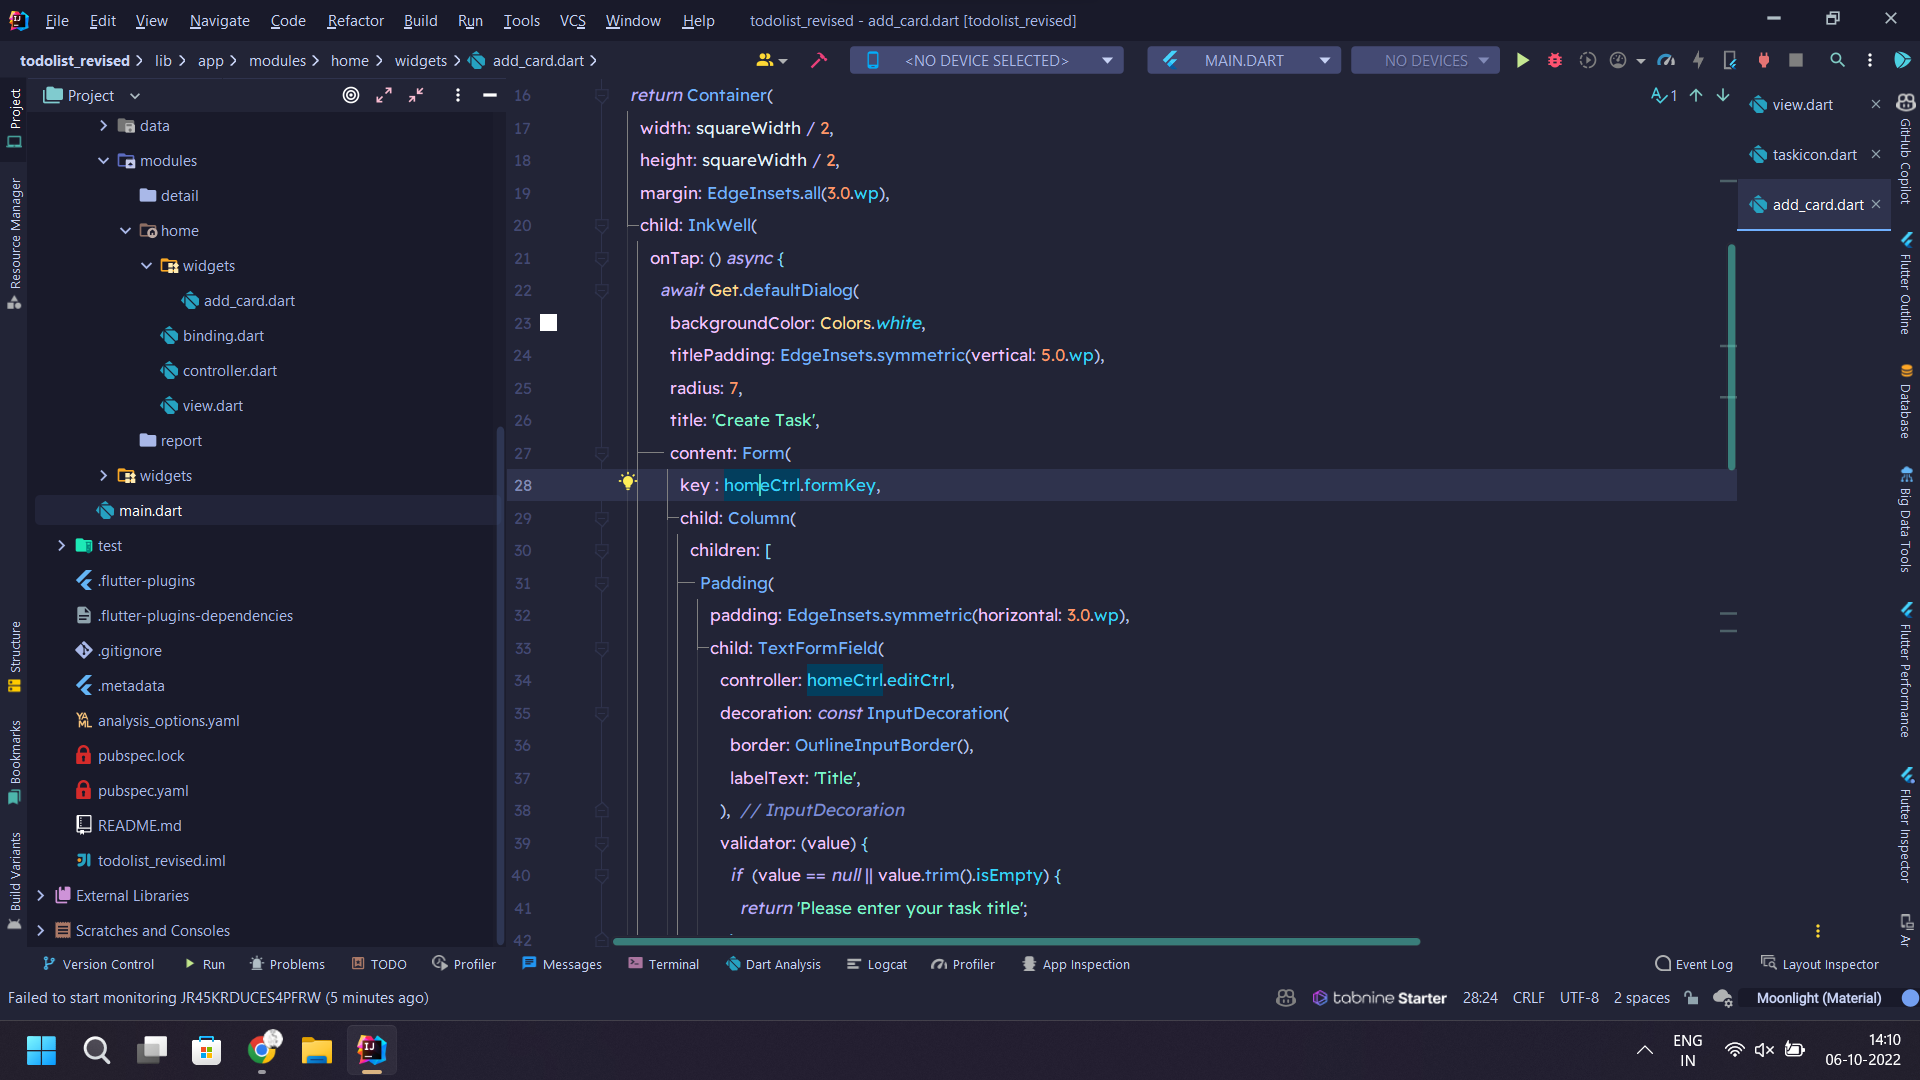Open the Dart Analysis tool window
The width and height of the screenshot is (1920, 1080).
(773, 964)
